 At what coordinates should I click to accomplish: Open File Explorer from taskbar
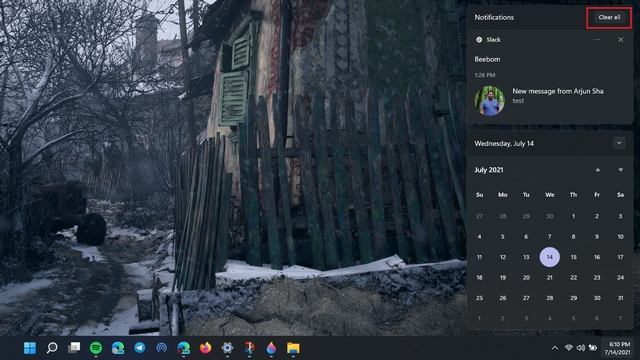(293, 348)
